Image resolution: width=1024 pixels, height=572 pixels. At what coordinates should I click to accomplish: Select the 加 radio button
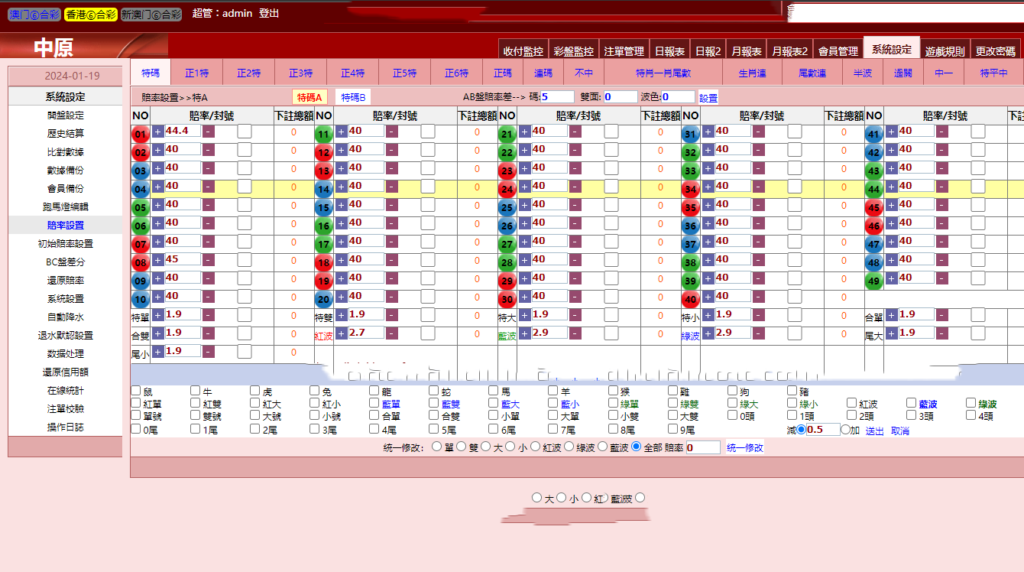(x=845, y=430)
